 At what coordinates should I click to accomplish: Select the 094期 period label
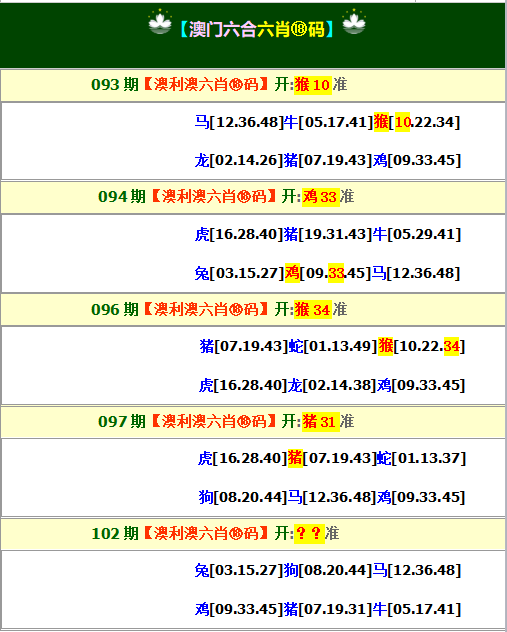click(x=122, y=197)
